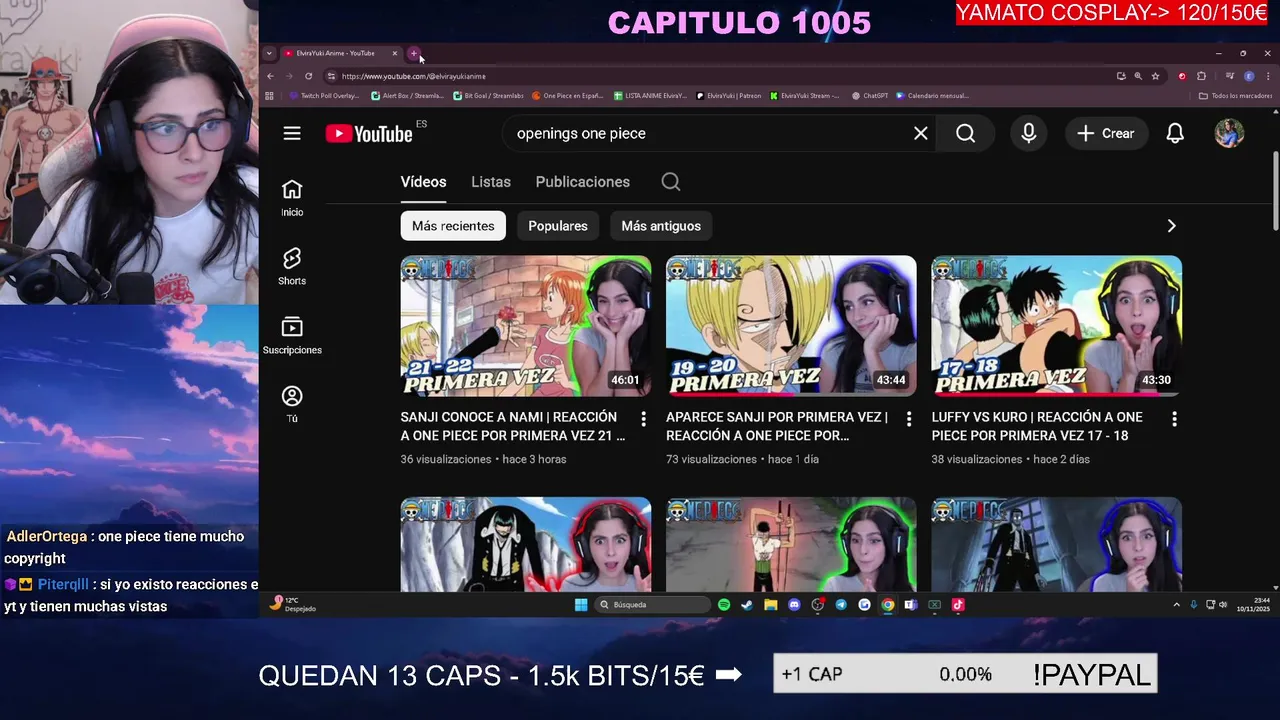The image size is (1280, 720).
Task: Click the Crear button
Action: click(1105, 133)
